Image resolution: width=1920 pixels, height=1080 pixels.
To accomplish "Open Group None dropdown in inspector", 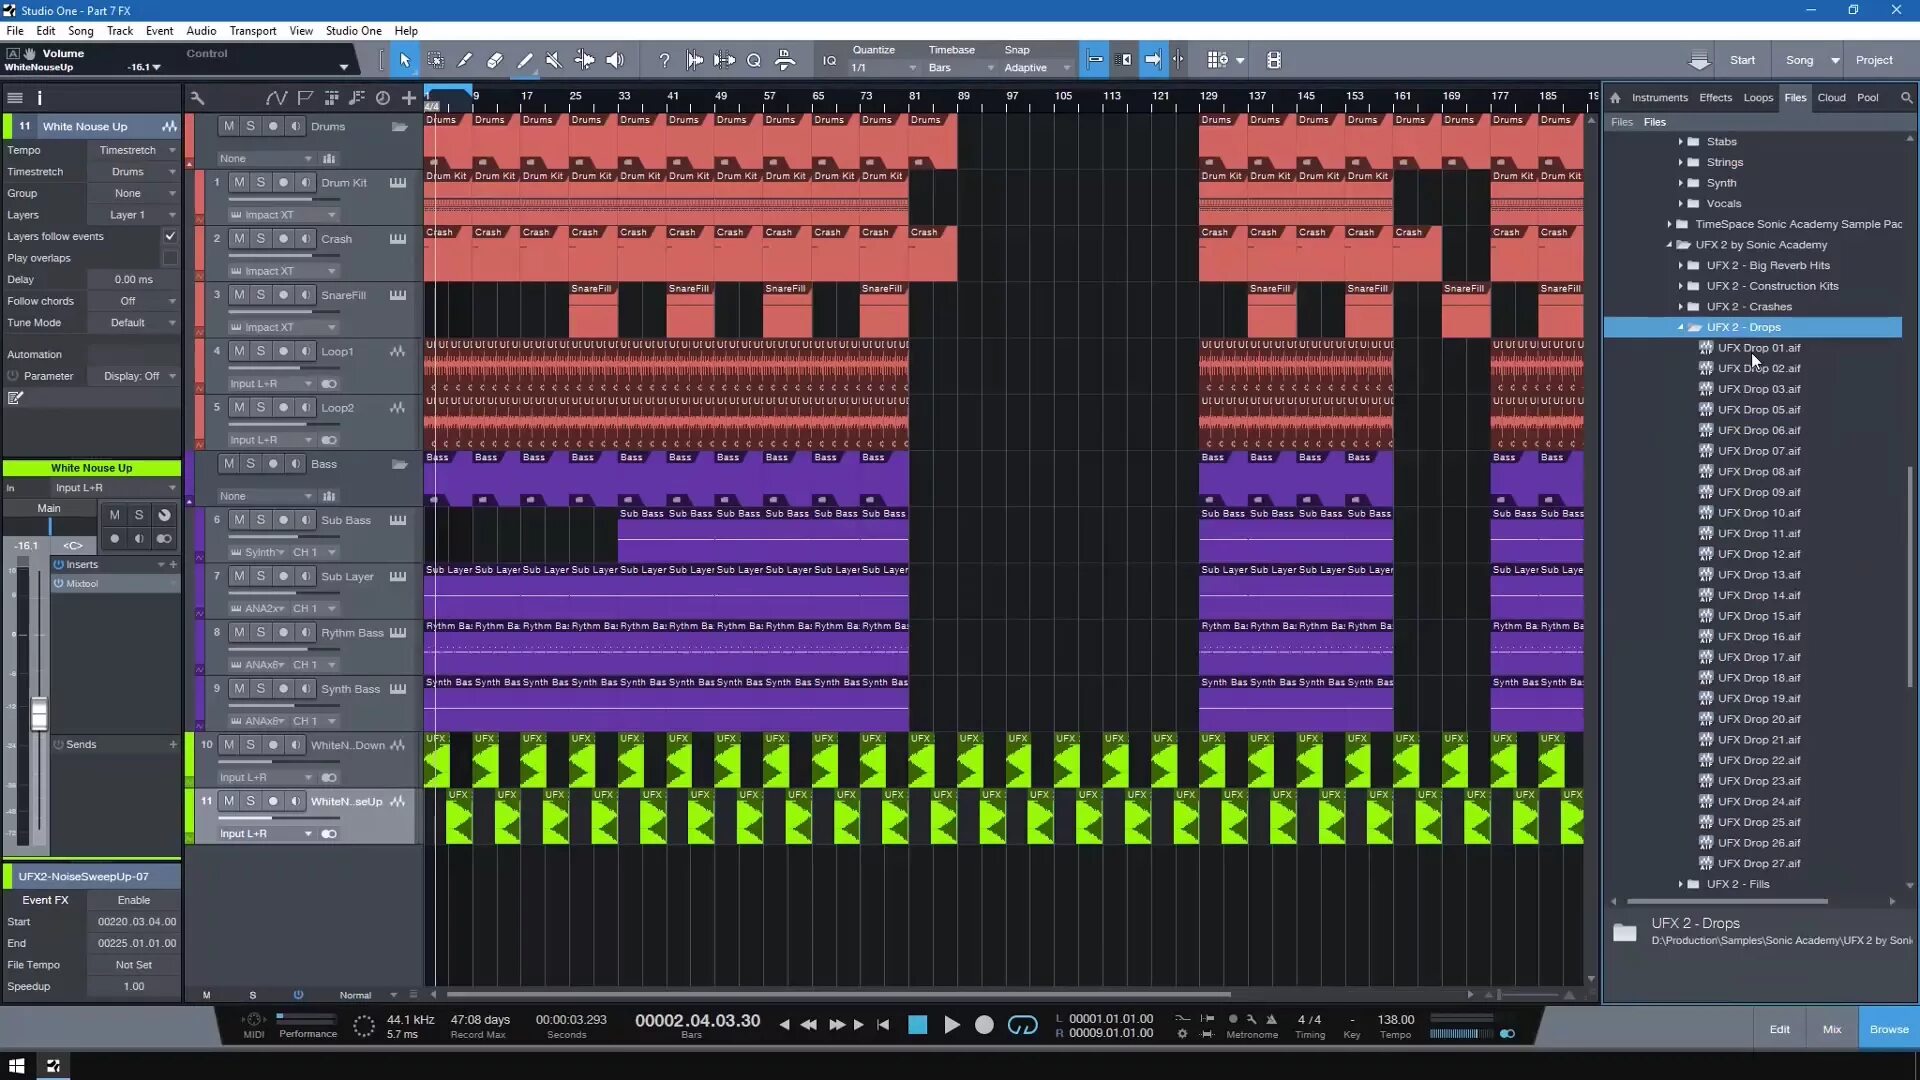I will coord(135,193).
